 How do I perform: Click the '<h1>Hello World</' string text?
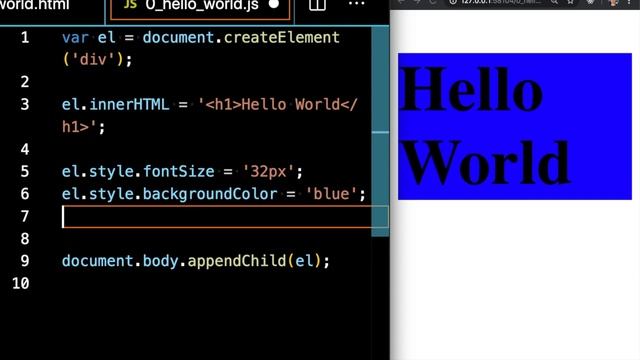pos(278,104)
